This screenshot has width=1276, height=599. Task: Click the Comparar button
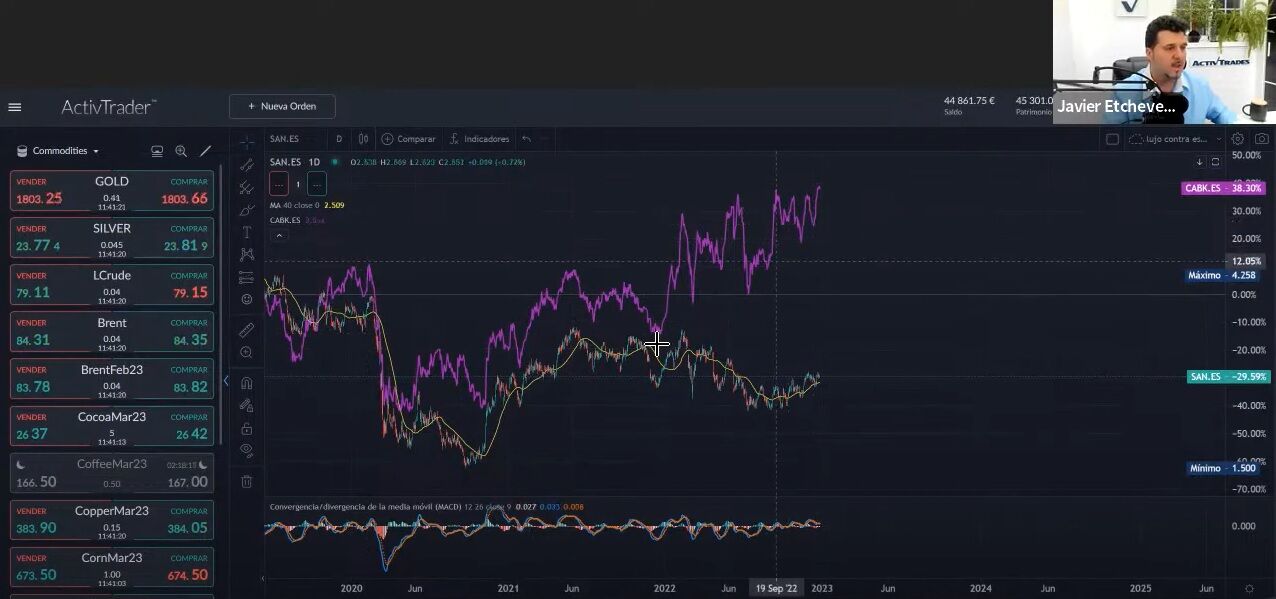coord(408,139)
